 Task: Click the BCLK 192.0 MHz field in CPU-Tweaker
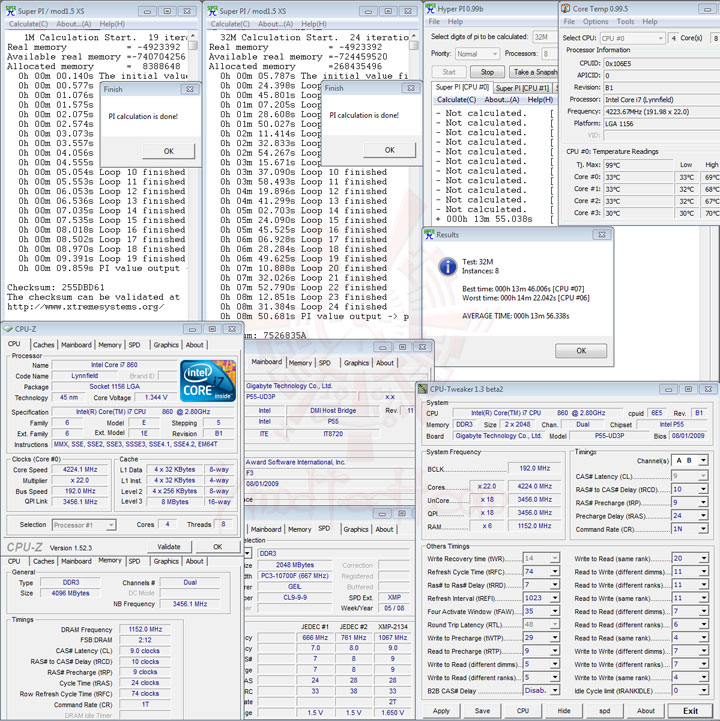(x=535, y=468)
